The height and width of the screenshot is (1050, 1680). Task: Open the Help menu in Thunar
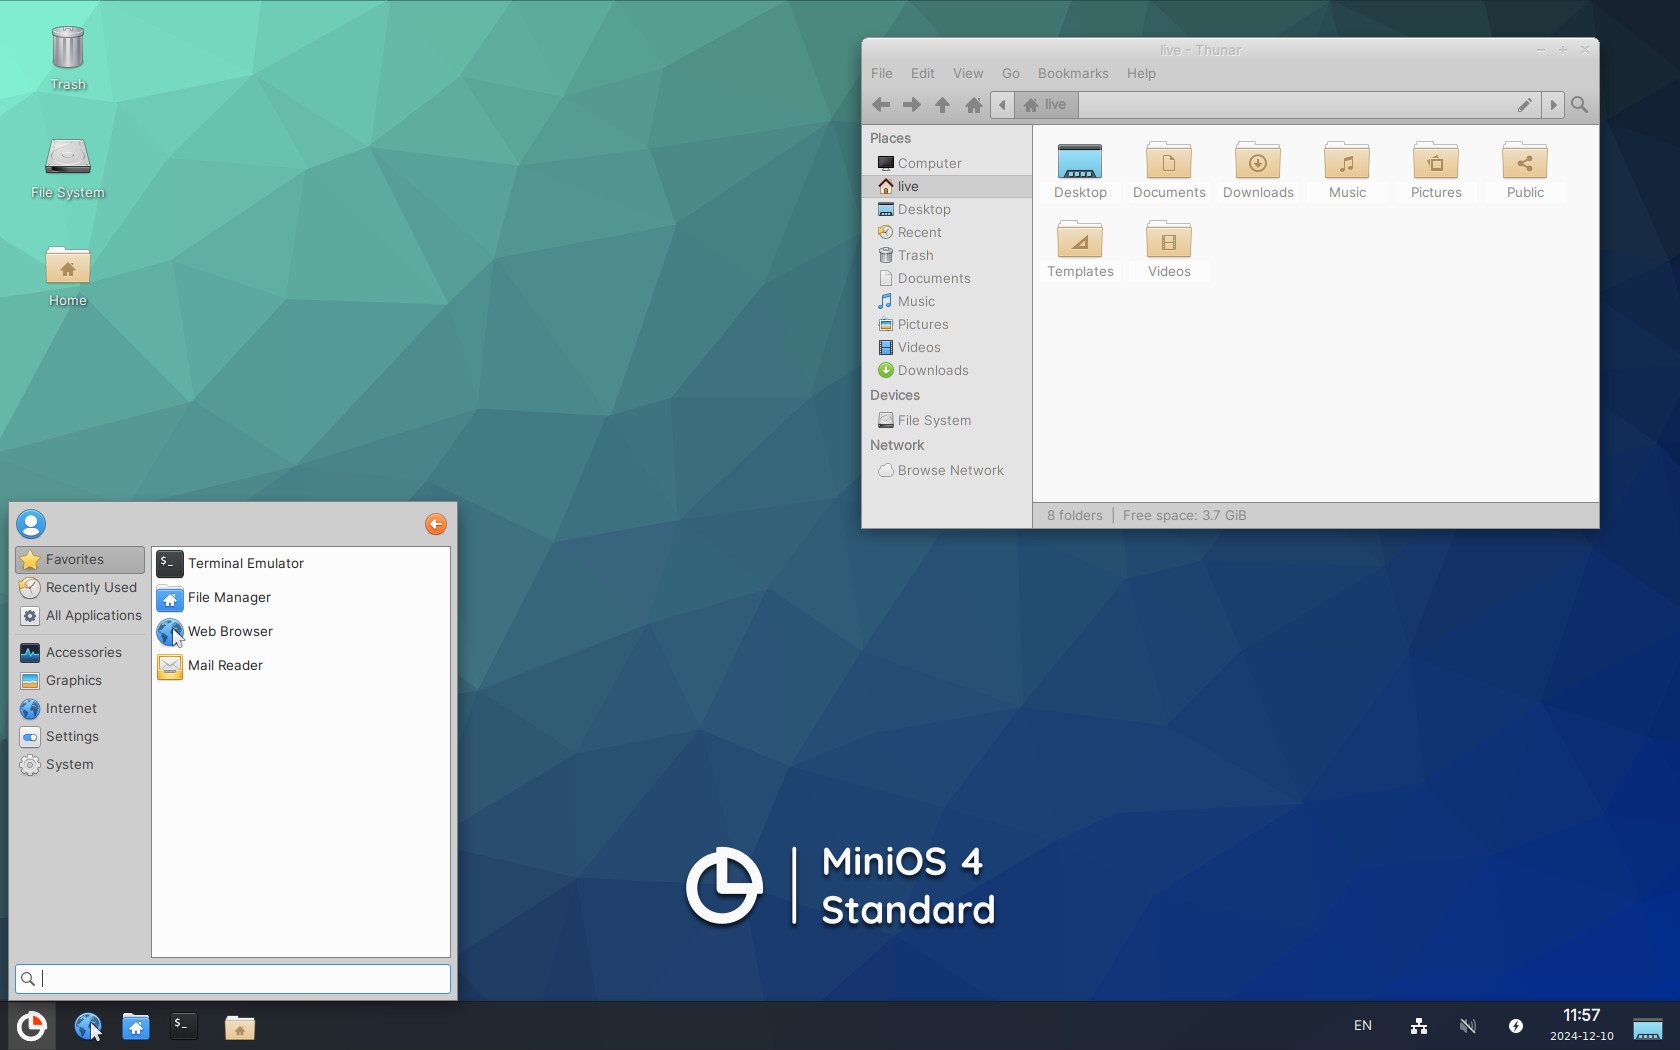(1141, 74)
